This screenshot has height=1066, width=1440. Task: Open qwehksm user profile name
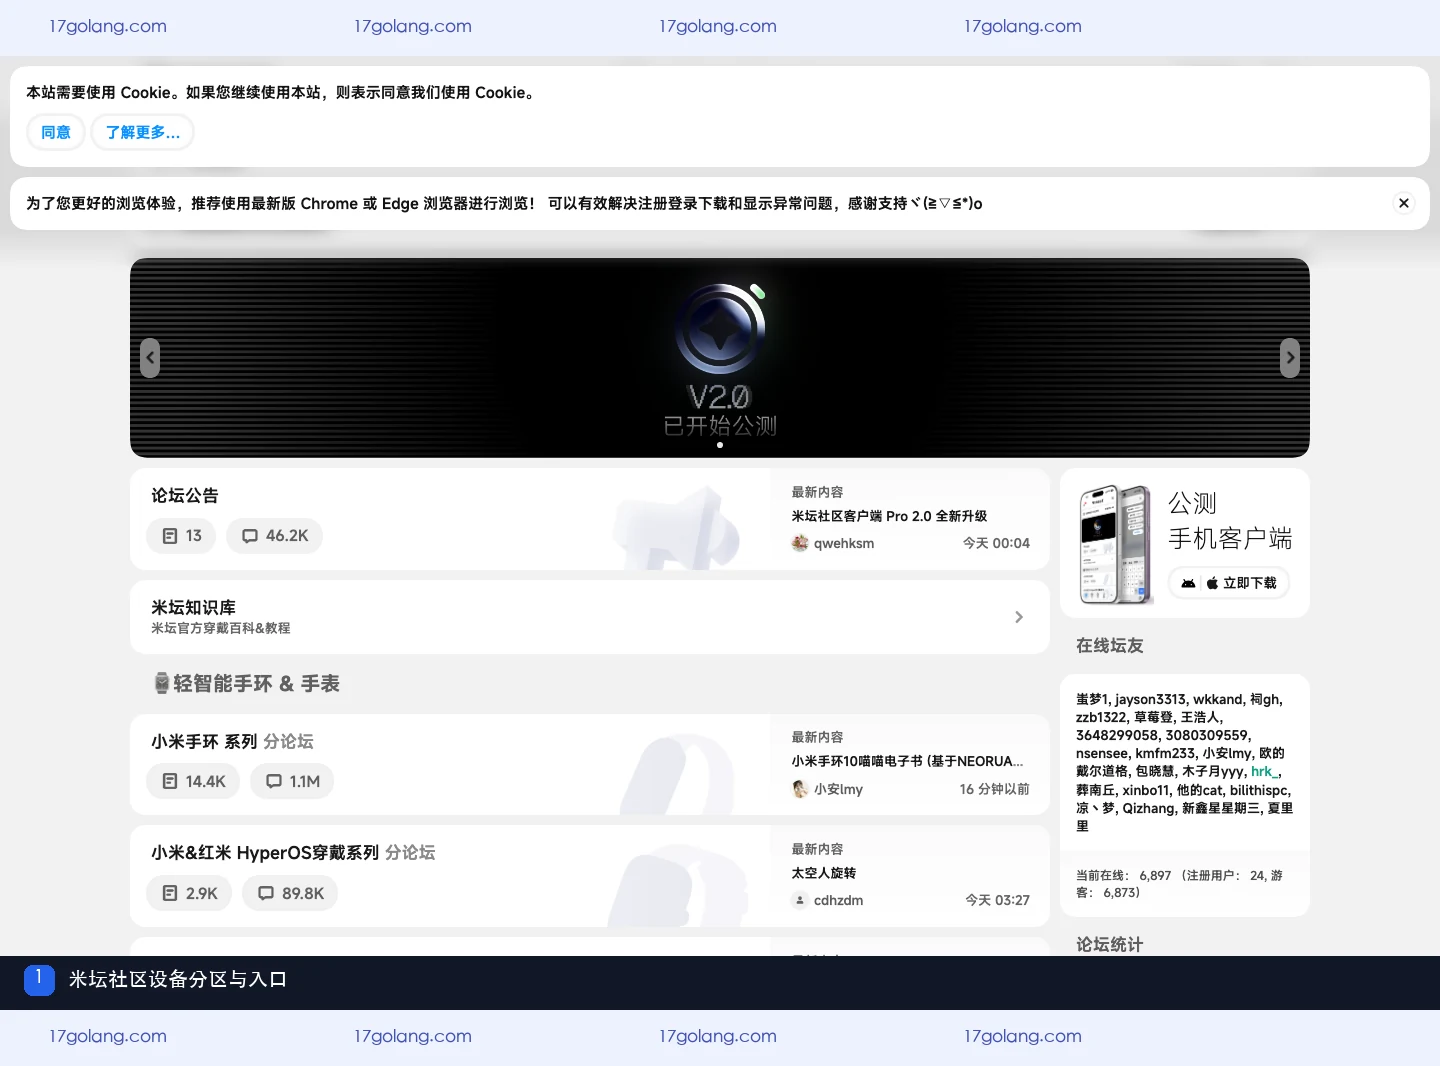click(x=844, y=543)
